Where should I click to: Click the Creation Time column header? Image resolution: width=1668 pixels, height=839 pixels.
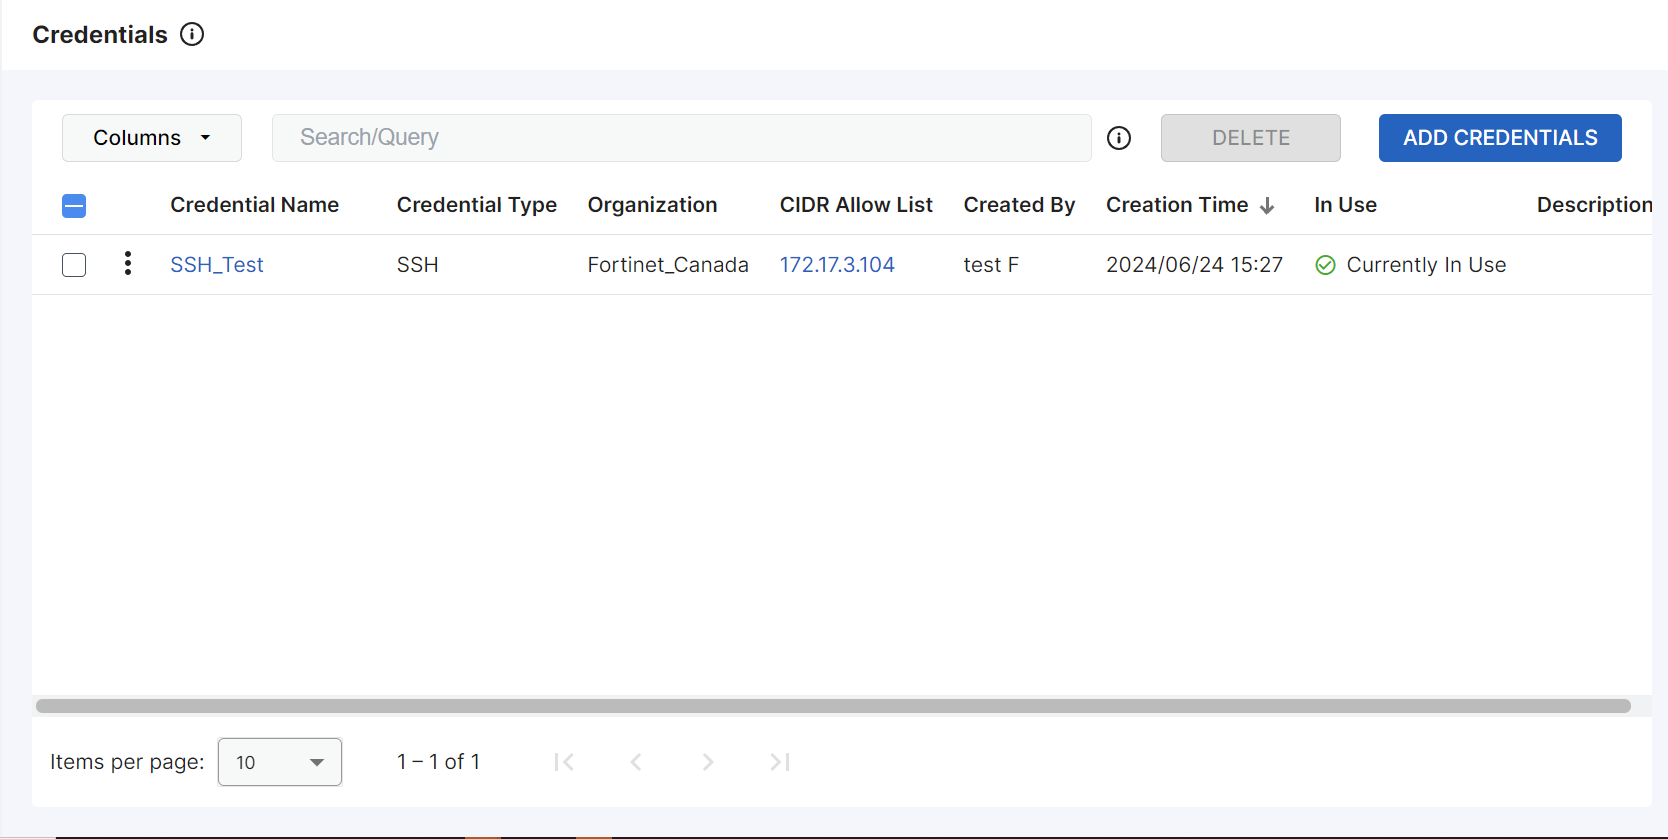1177,205
